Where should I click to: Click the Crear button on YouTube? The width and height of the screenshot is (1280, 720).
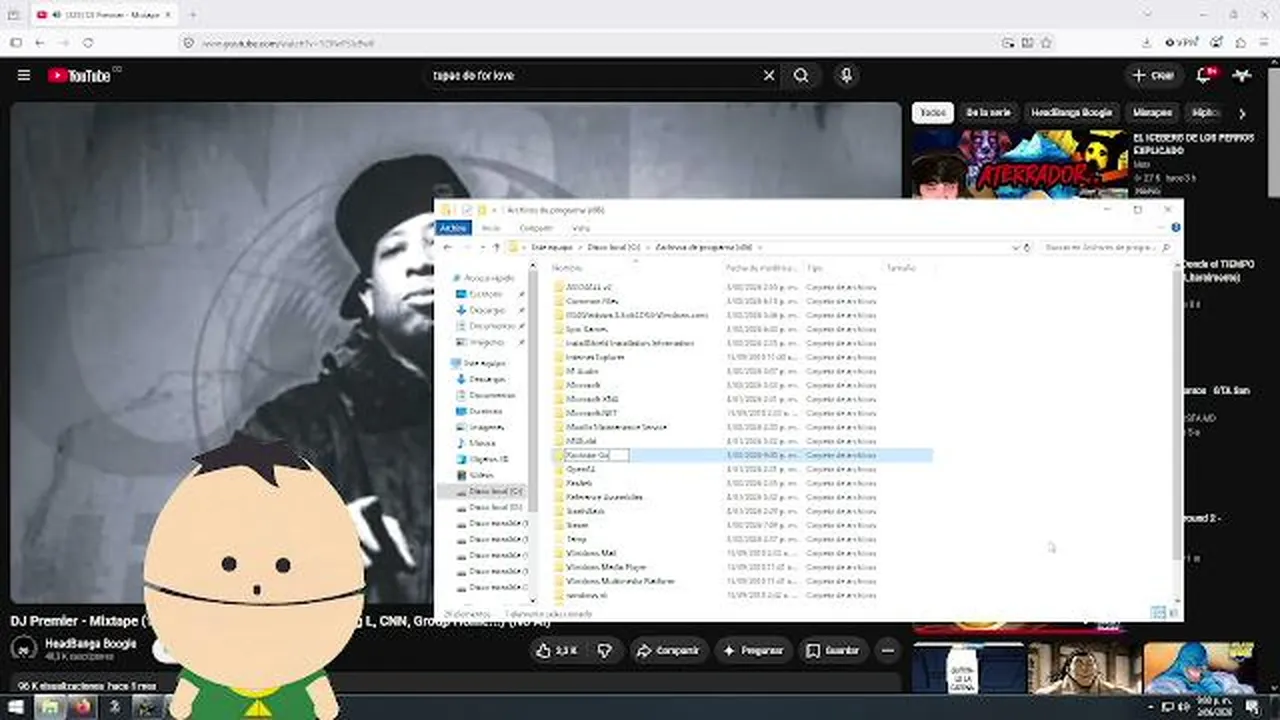click(x=1153, y=75)
